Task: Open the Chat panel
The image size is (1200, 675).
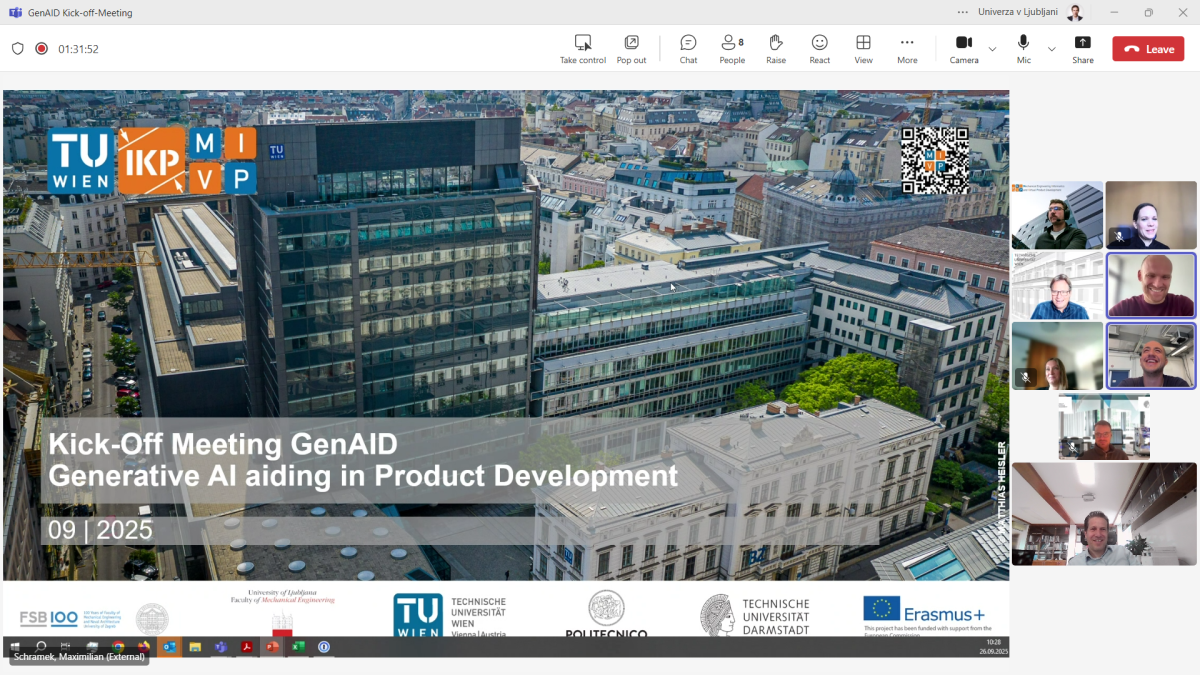Action: coord(688,48)
